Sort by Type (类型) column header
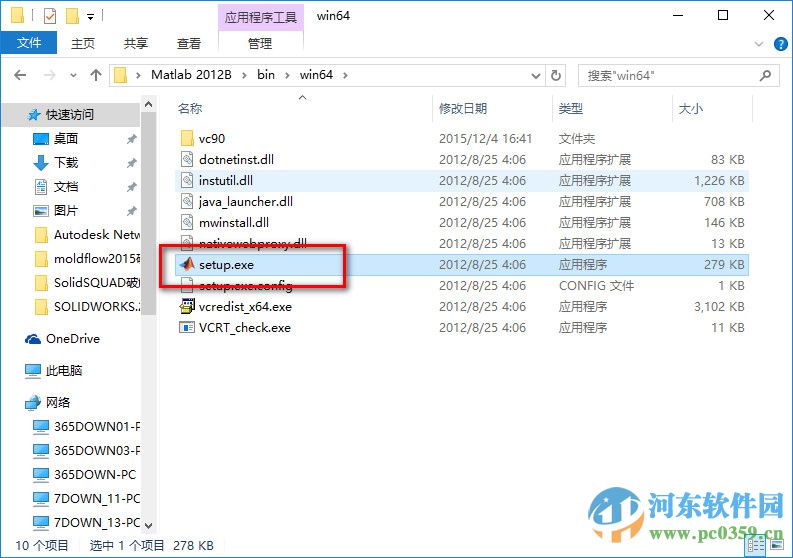Image resolution: width=793 pixels, height=558 pixels. point(570,108)
